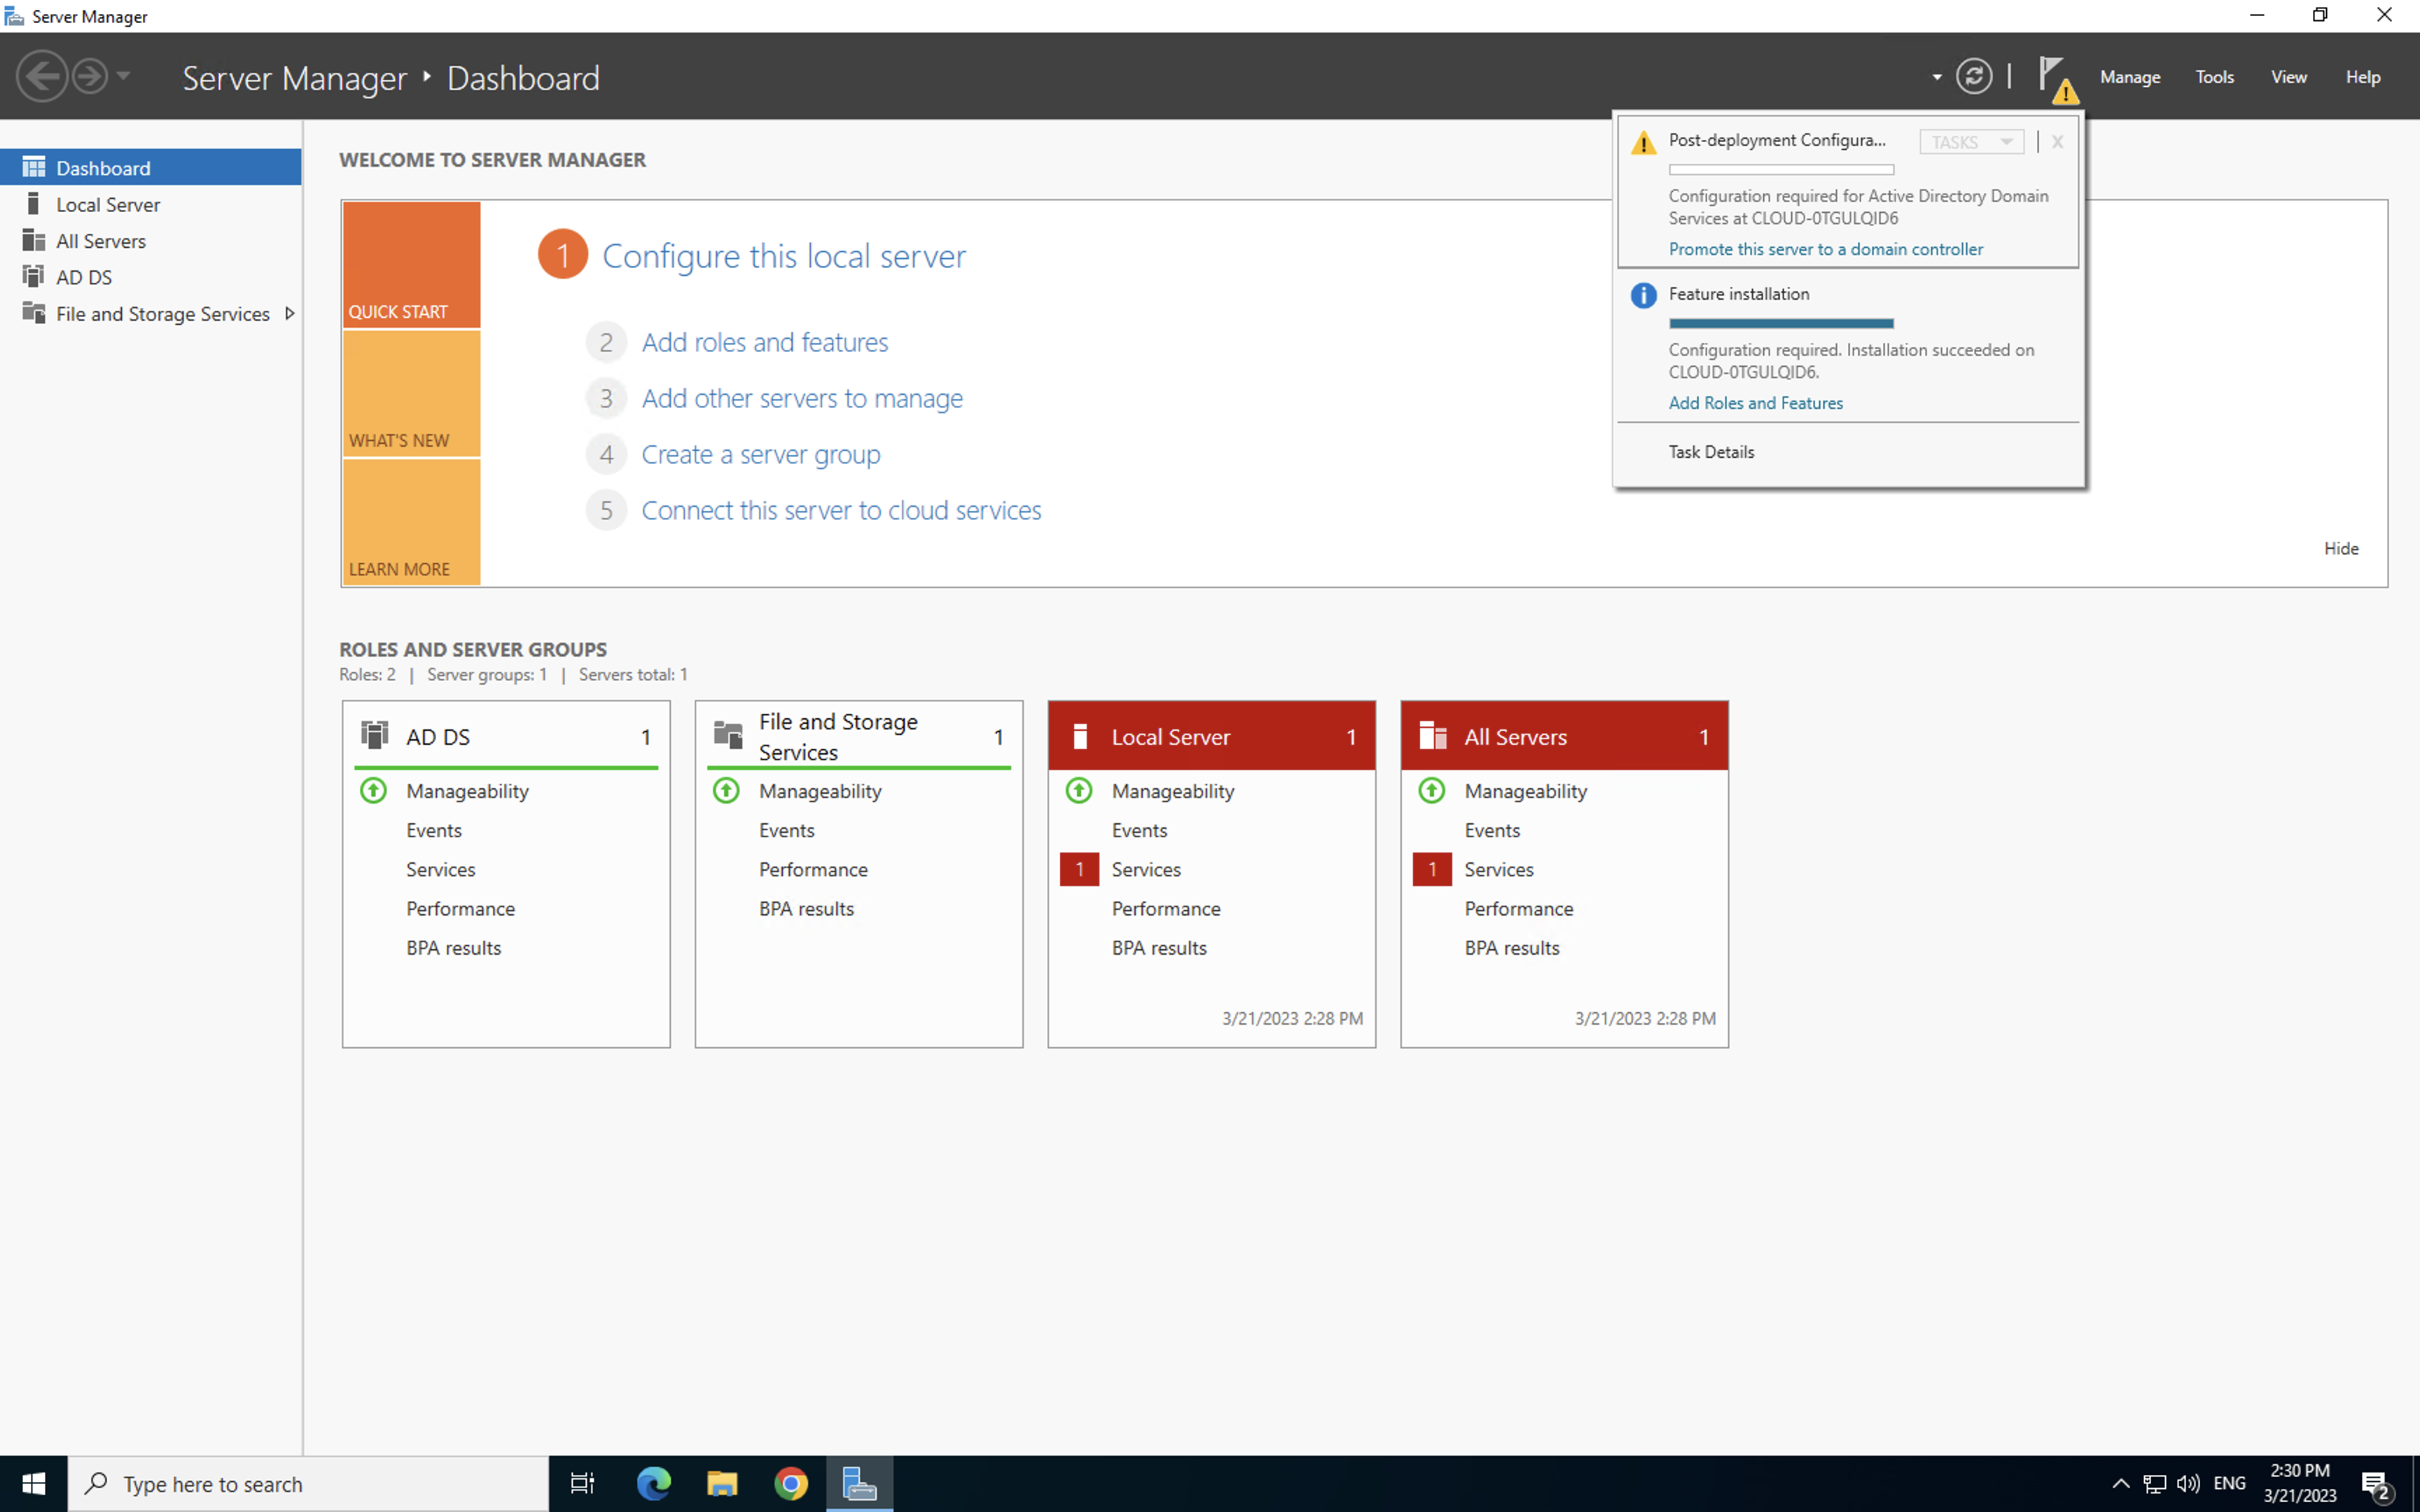Viewport: 2420px width, 1512px height.
Task: Open Performance in All Servers tile
Action: click(x=1519, y=909)
